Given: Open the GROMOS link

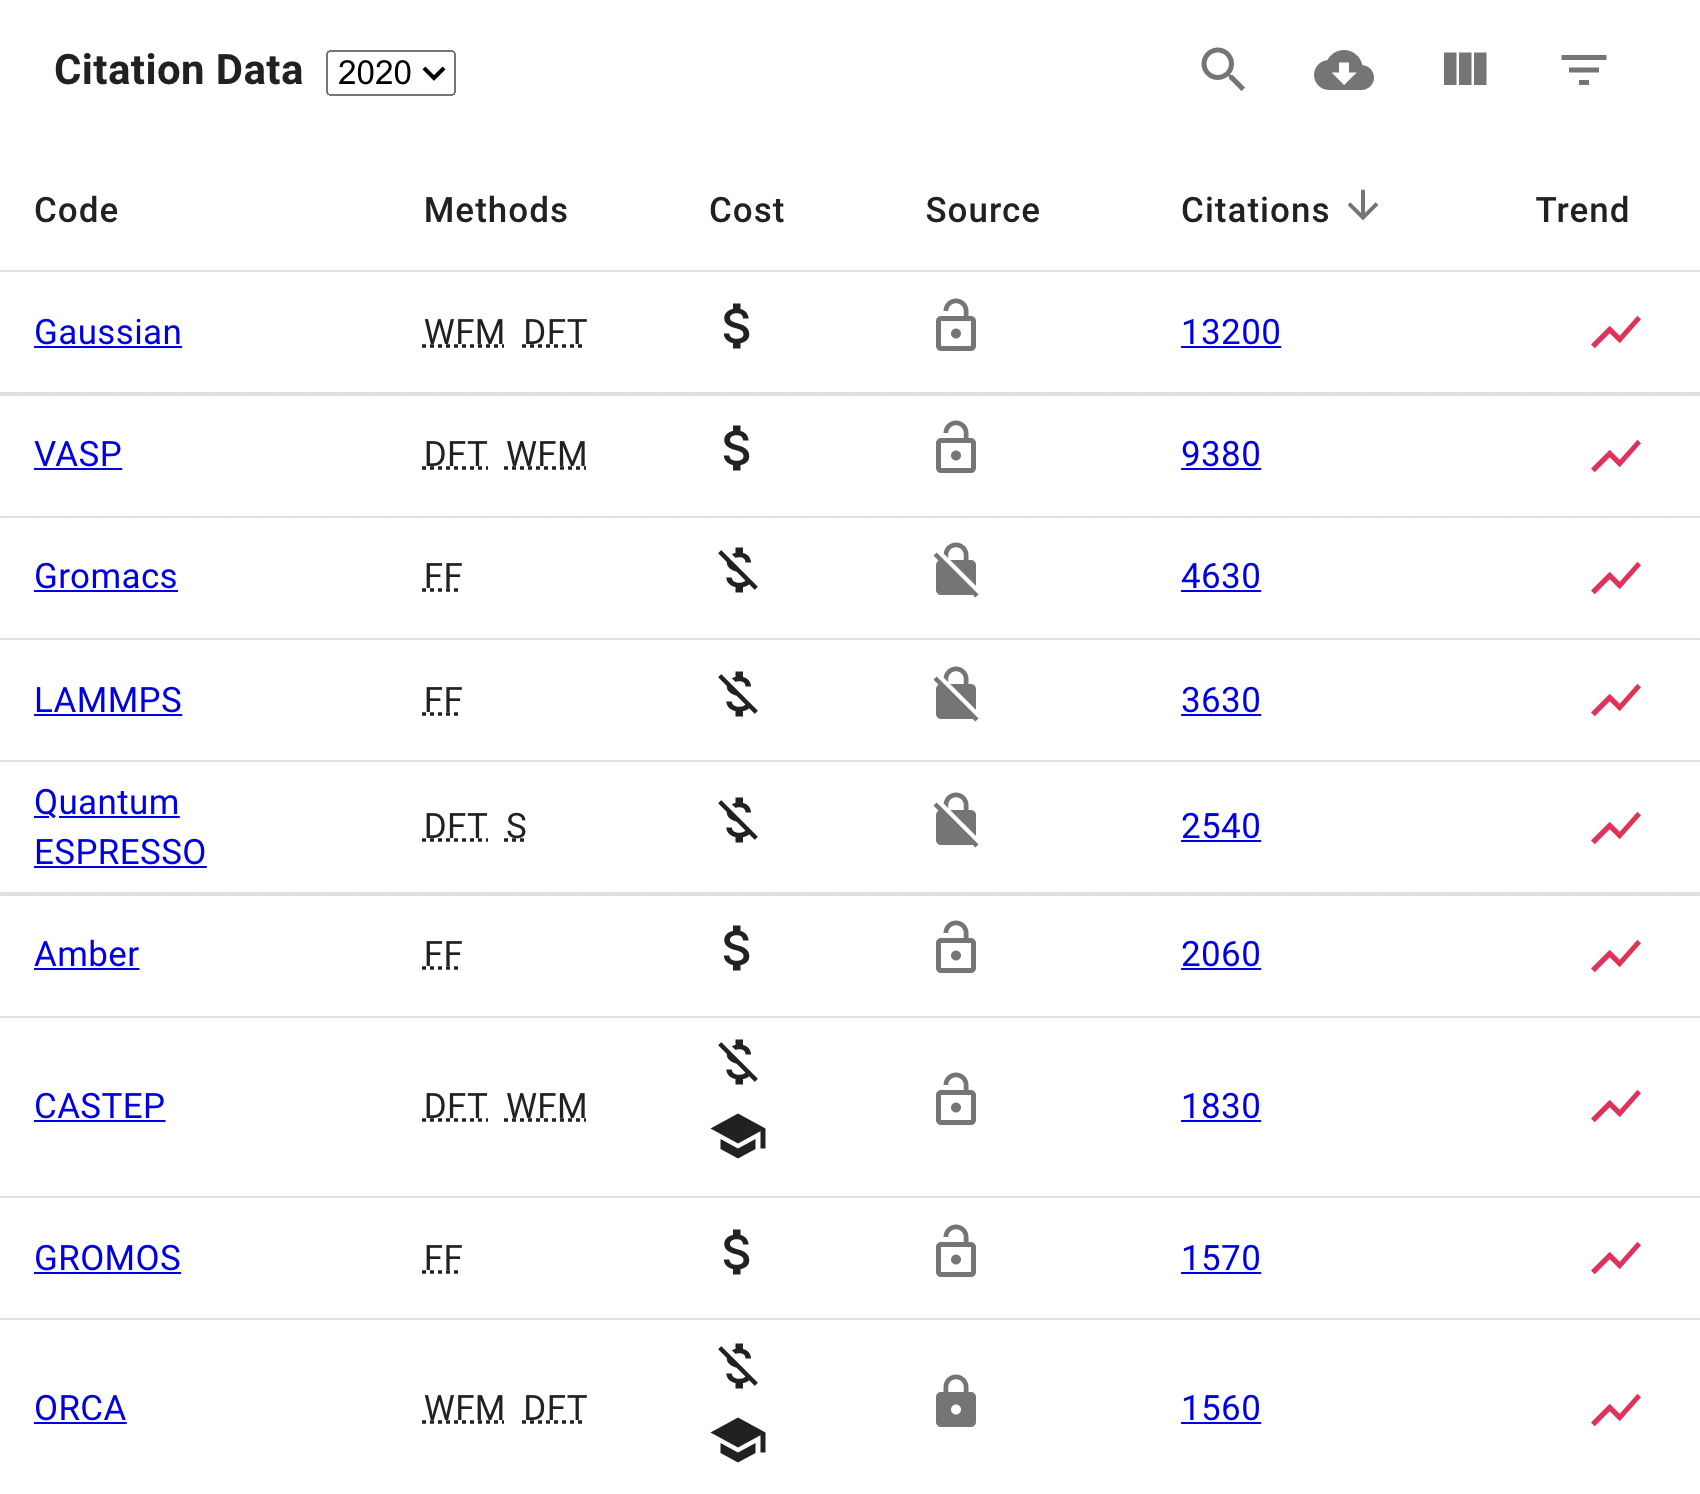Looking at the screenshot, I should click(x=108, y=1258).
